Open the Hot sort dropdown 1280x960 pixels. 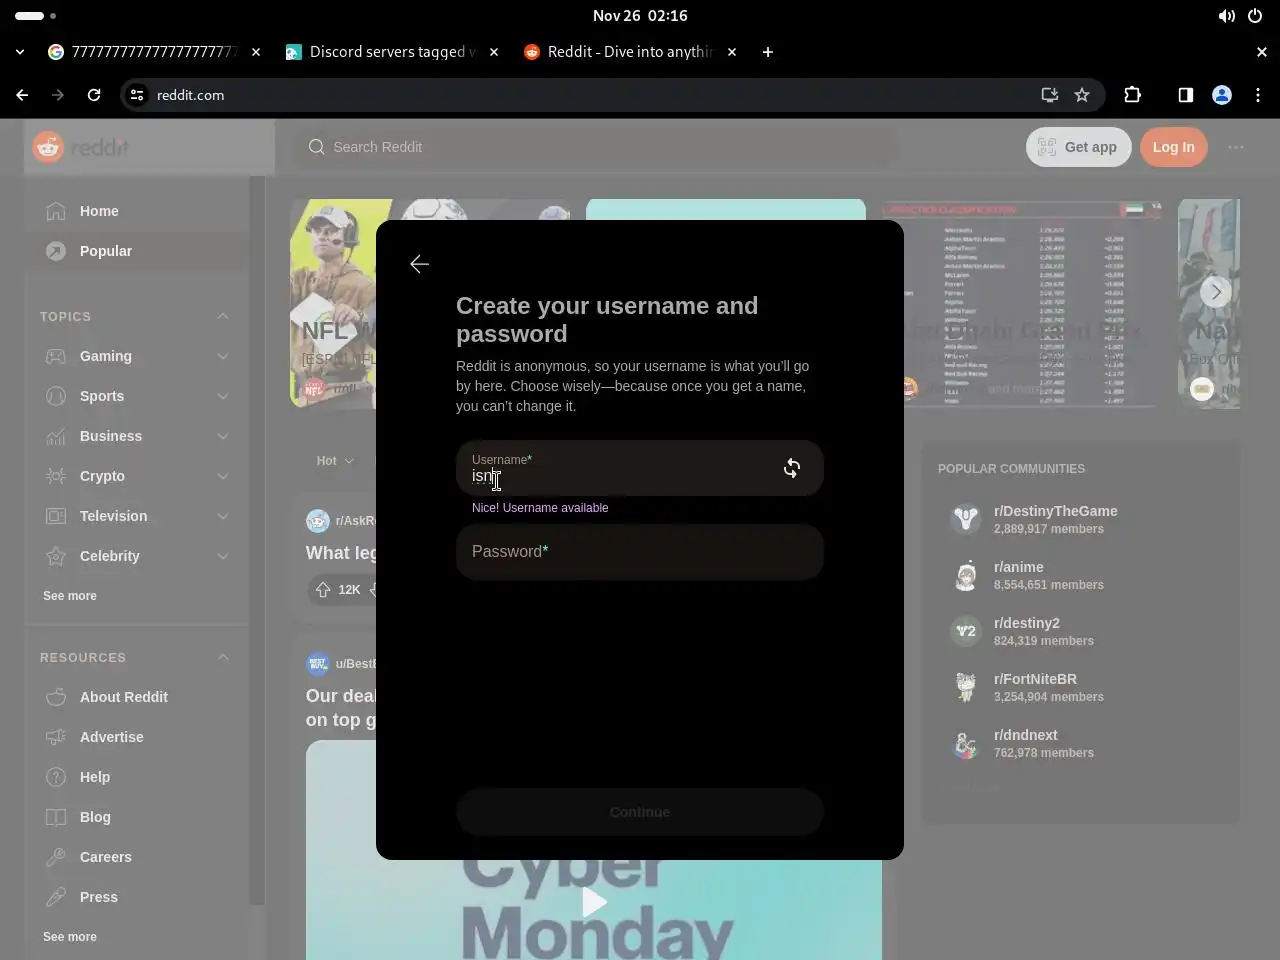335,461
